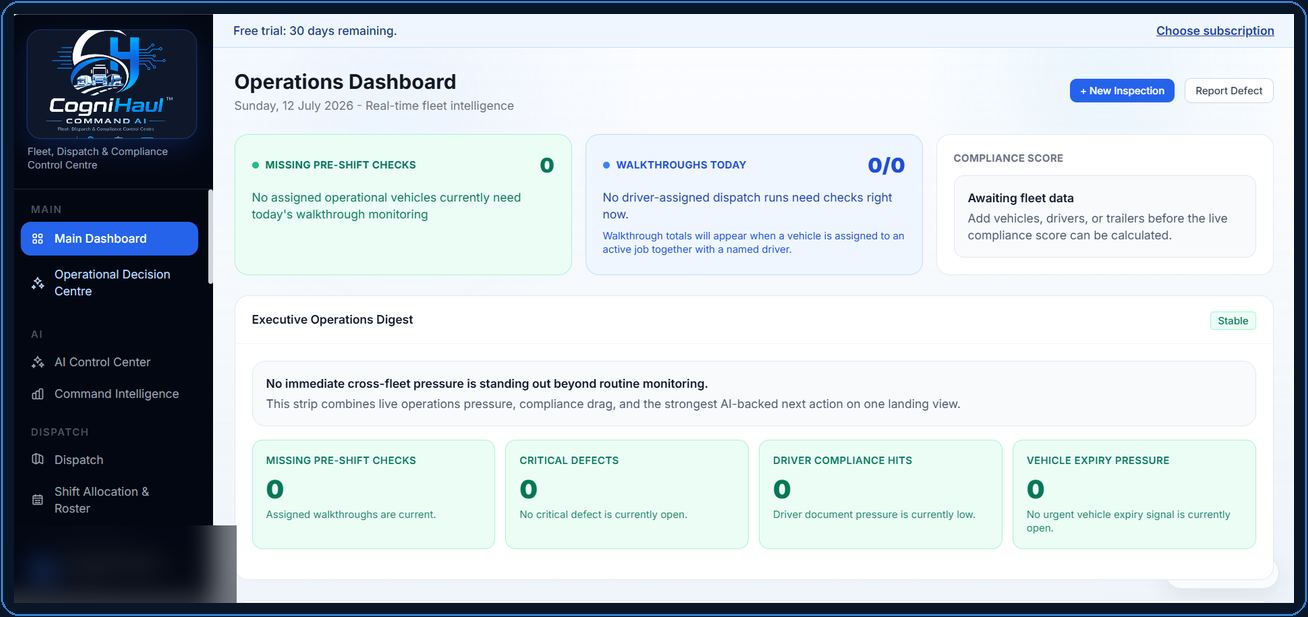Click the '0/0' walkthrough count
The height and width of the screenshot is (617, 1308).
pos(886,166)
